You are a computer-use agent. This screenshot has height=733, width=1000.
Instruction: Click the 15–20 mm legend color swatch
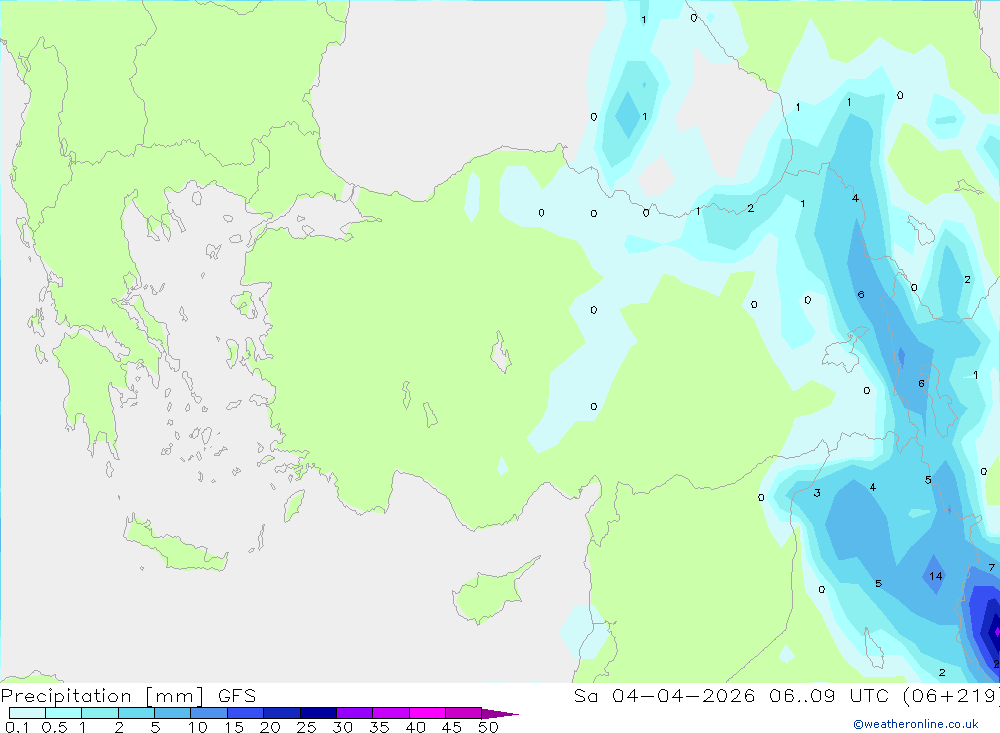pyautogui.click(x=246, y=713)
